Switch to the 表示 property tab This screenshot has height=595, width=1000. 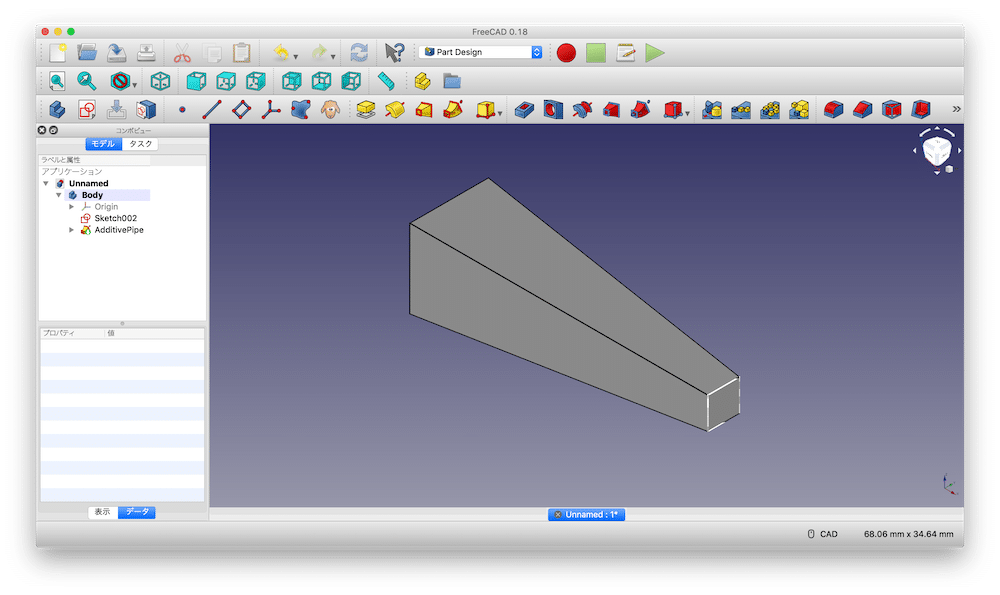point(102,512)
